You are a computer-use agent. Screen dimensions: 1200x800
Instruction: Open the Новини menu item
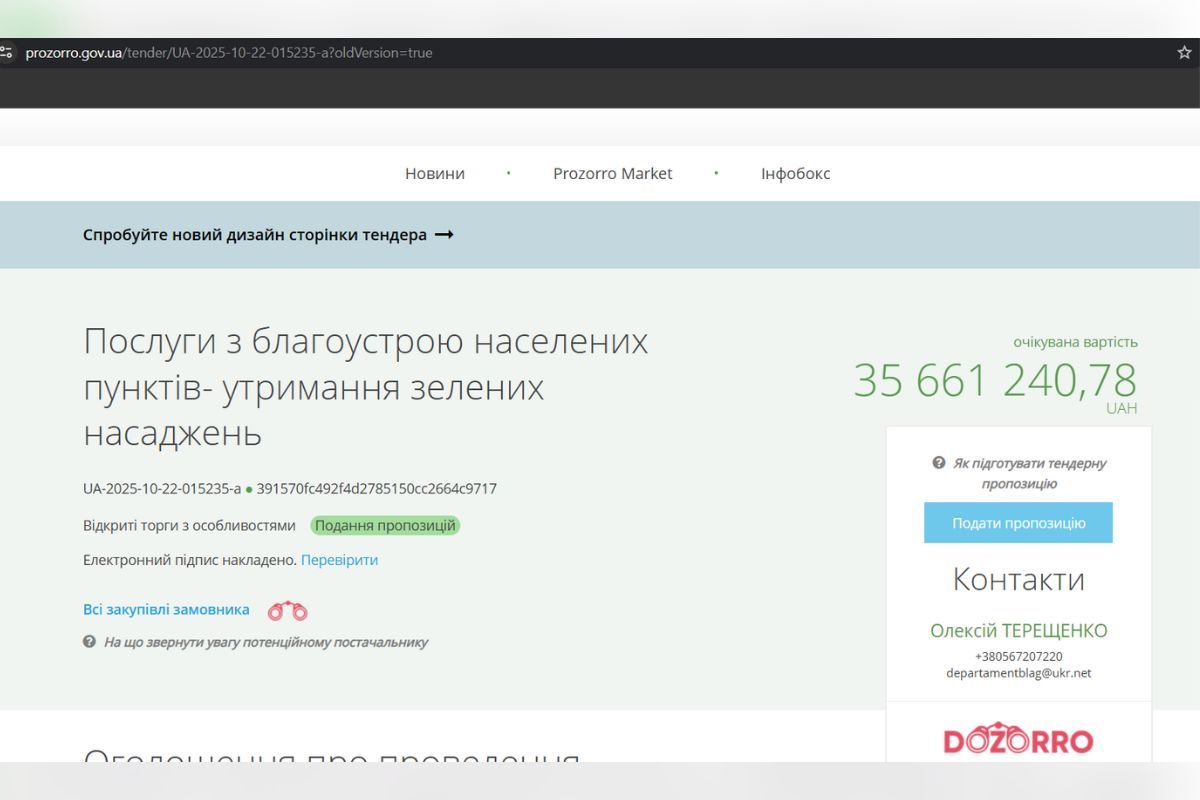(435, 174)
